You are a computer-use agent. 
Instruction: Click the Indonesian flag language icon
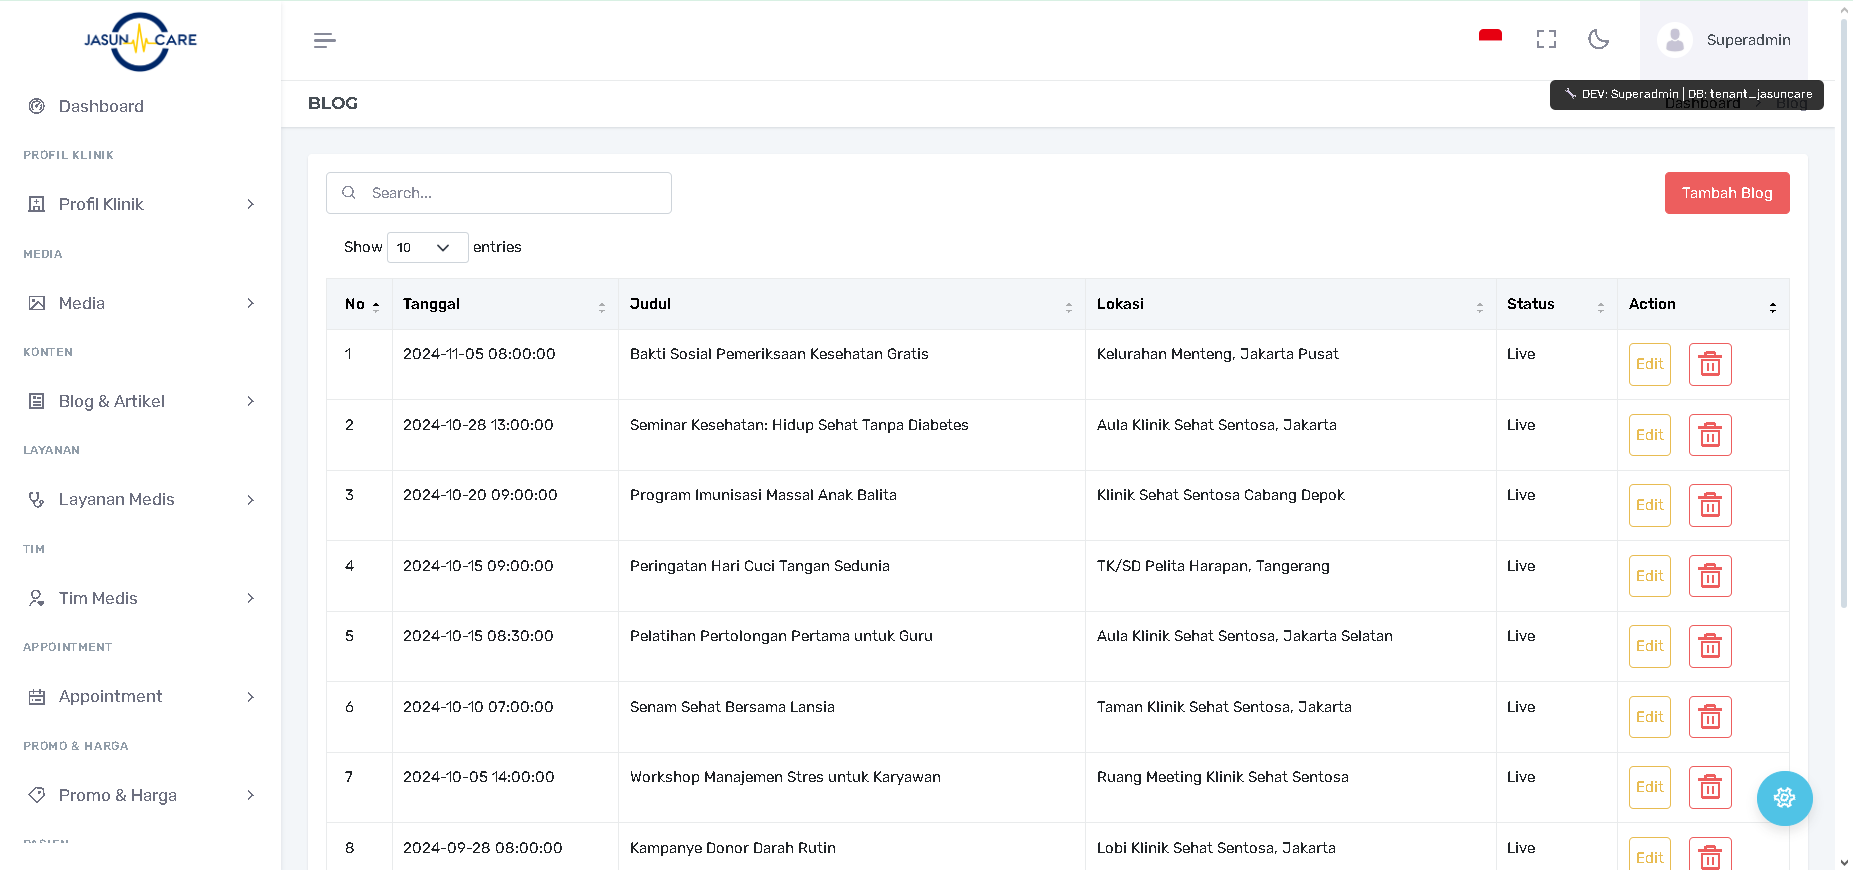(x=1490, y=37)
